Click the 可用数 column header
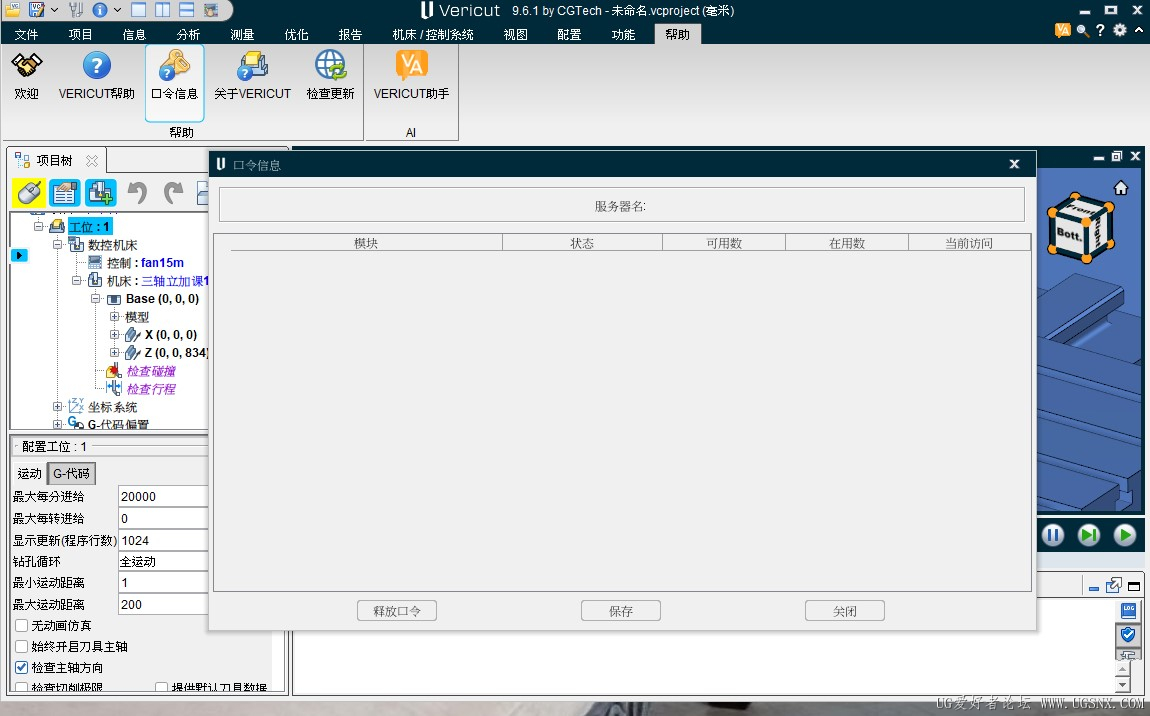The image size is (1150, 716). tap(724, 243)
